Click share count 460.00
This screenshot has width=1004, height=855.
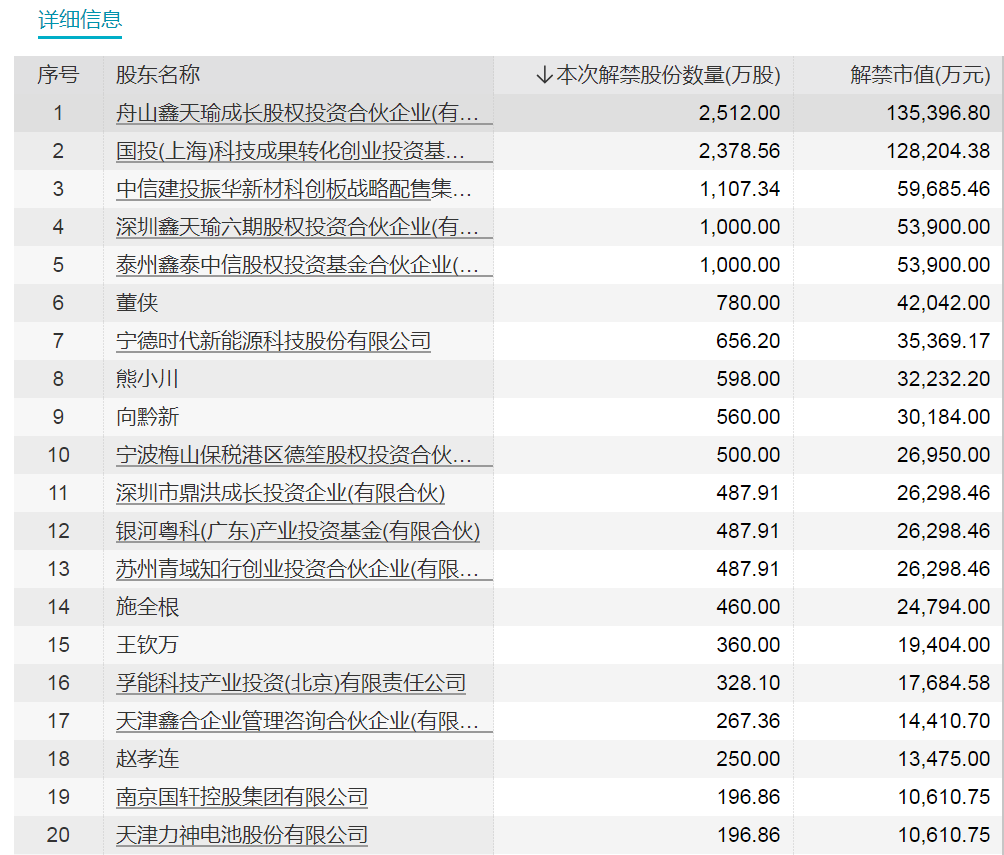749,607
